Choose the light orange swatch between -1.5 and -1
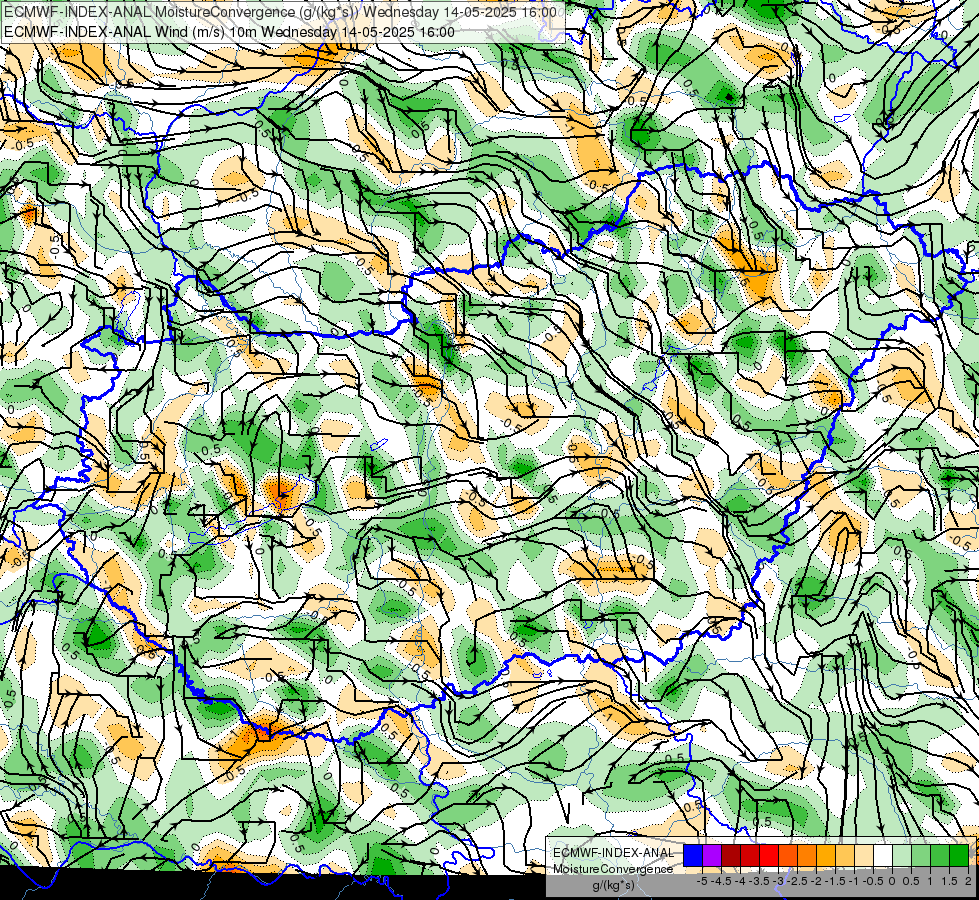This screenshot has width=979, height=900. (x=845, y=855)
